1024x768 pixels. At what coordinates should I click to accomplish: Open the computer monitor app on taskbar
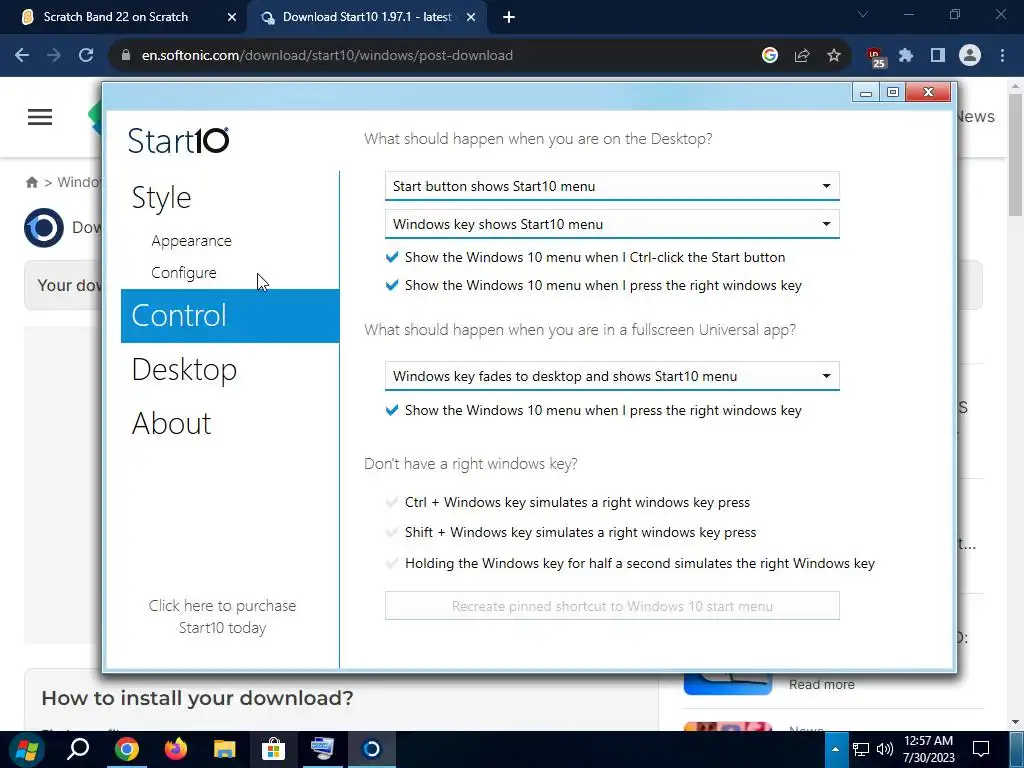(322, 749)
